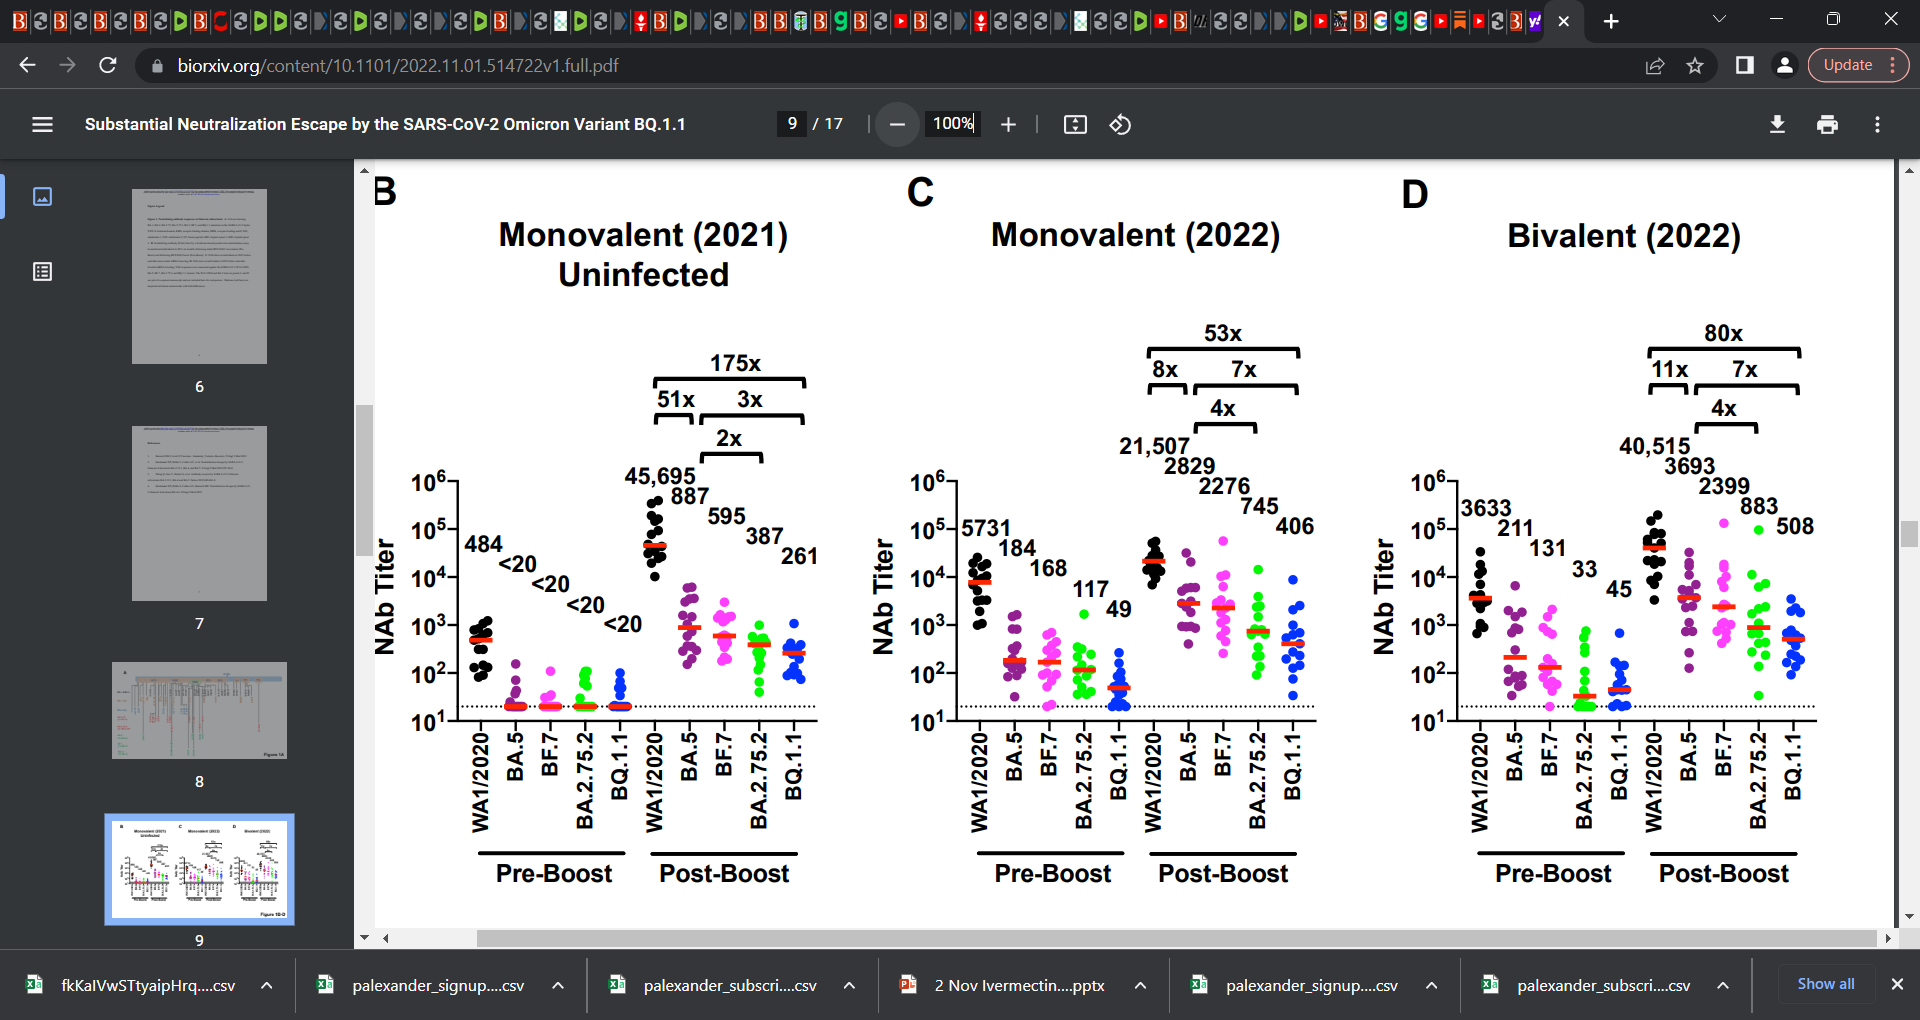The width and height of the screenshot is (1920, 1020).
Task: Print the PDF document
Action: pyautogui.click(x=1827, y=124)
